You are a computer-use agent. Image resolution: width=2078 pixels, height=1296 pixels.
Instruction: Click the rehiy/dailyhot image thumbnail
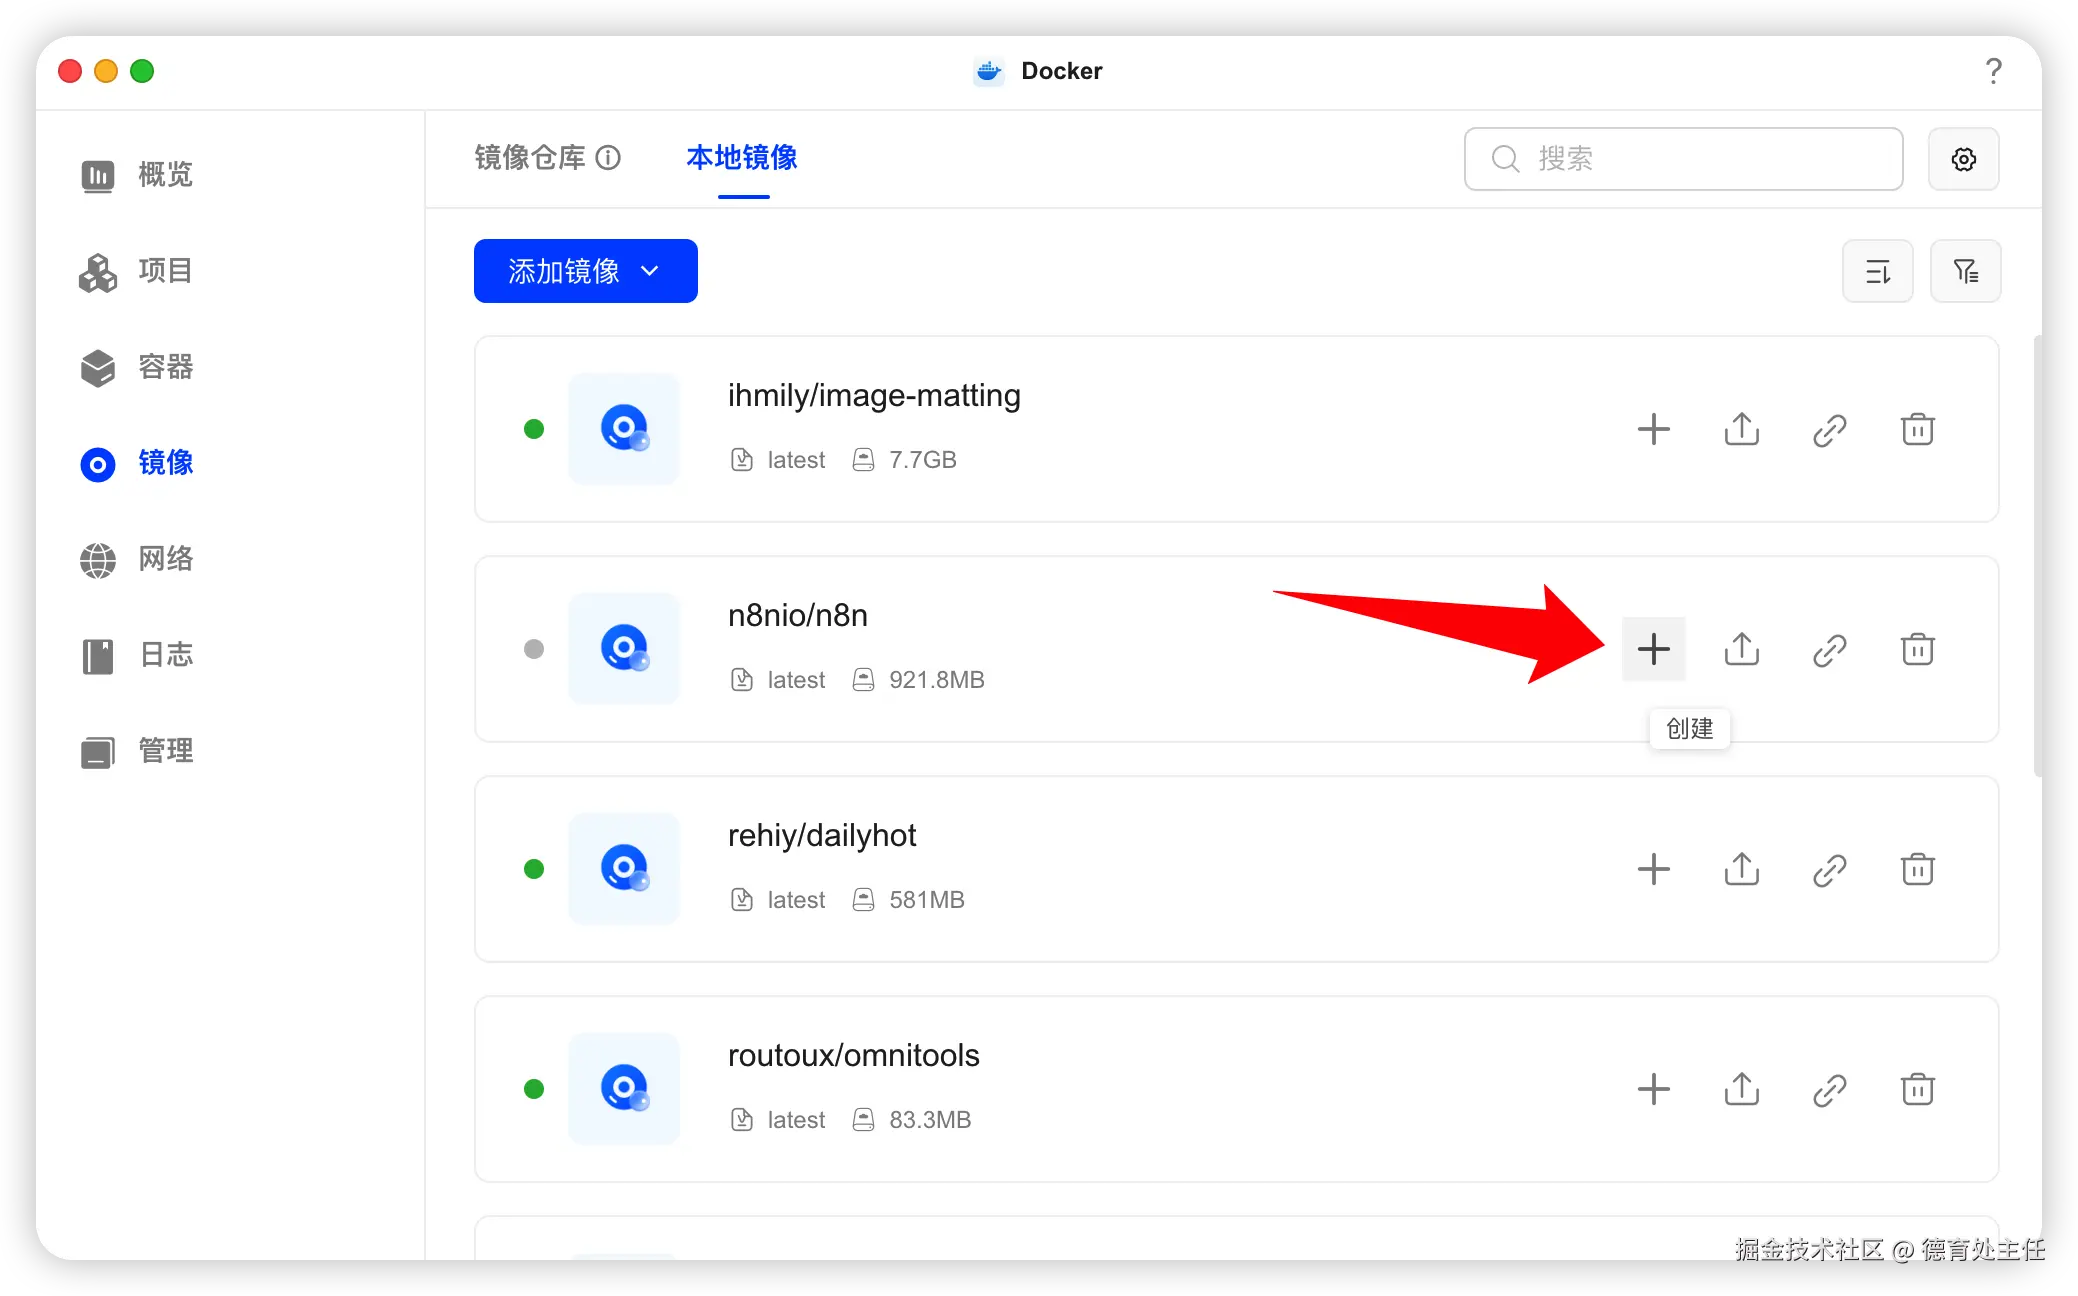[x=624, y=869]
